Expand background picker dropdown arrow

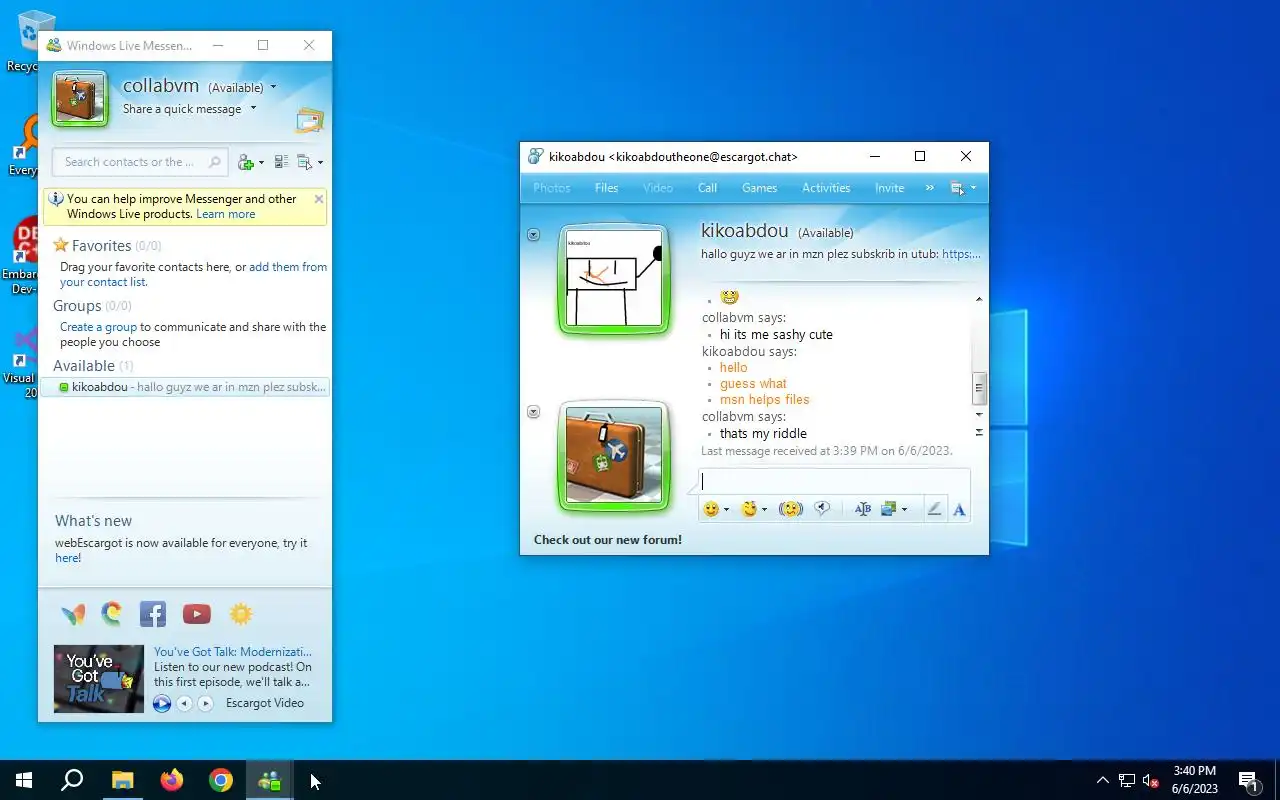tap(904, 510)
